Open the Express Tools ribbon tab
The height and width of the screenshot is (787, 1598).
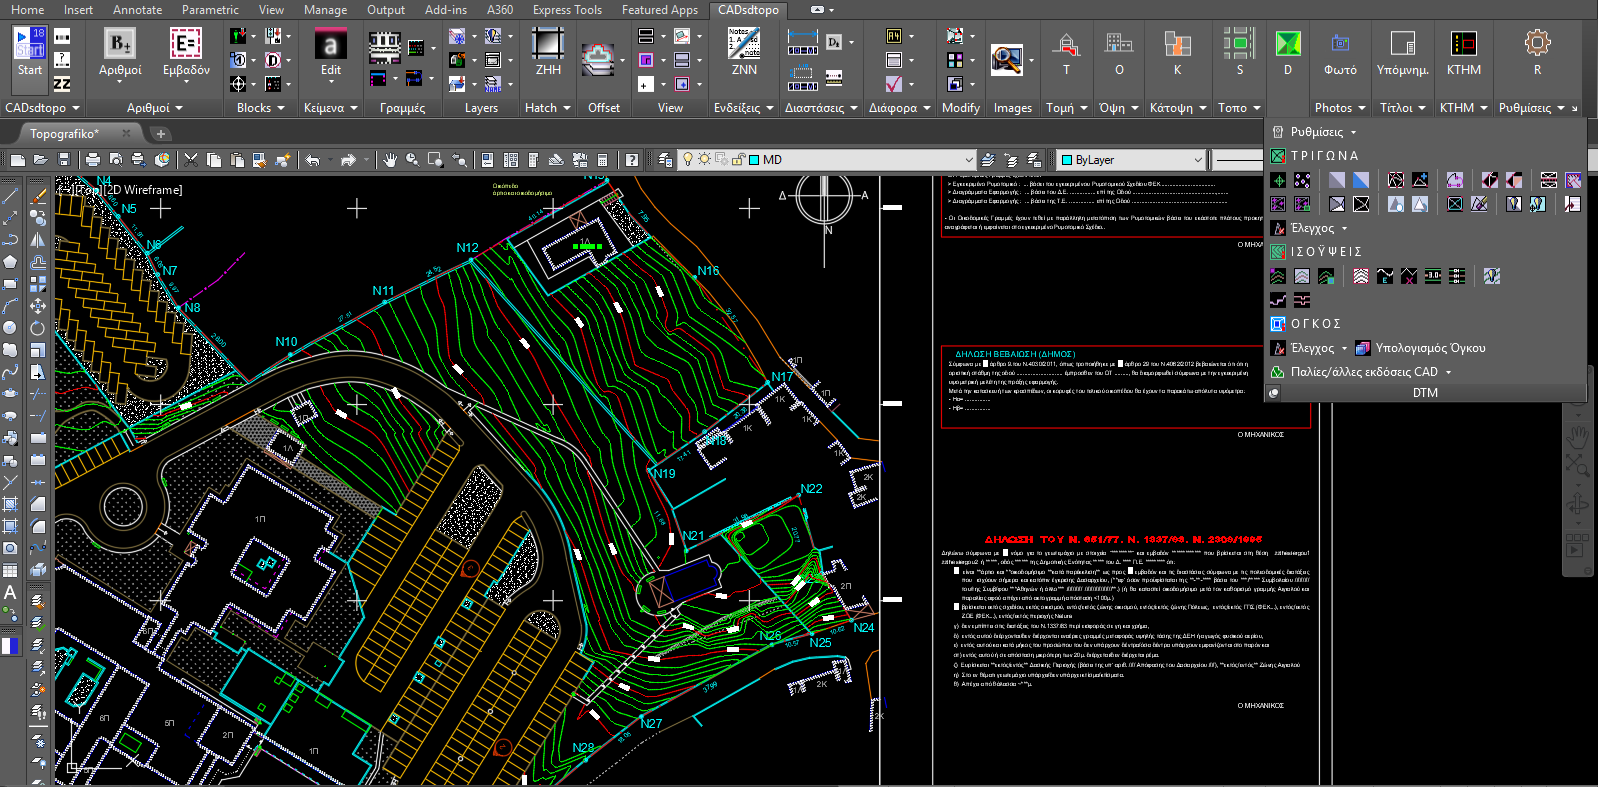coord(567,10)
